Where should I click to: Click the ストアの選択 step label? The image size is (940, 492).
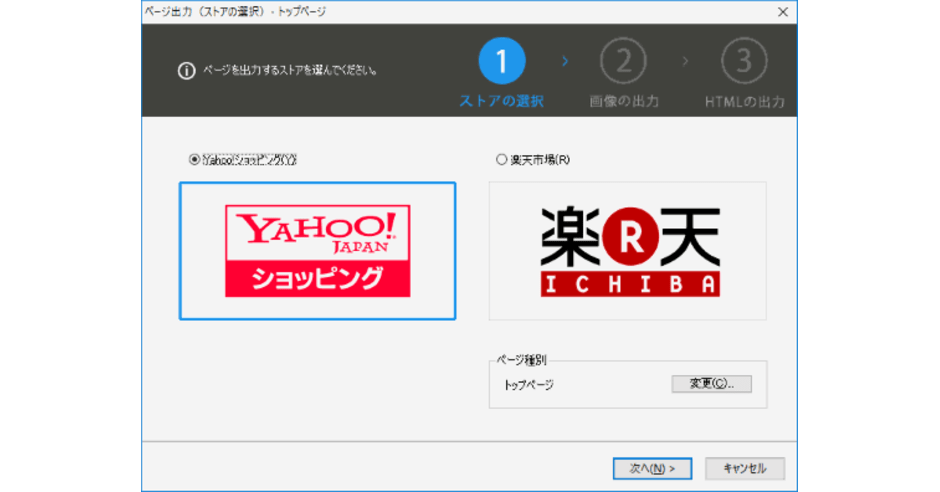tap(502, 101)
